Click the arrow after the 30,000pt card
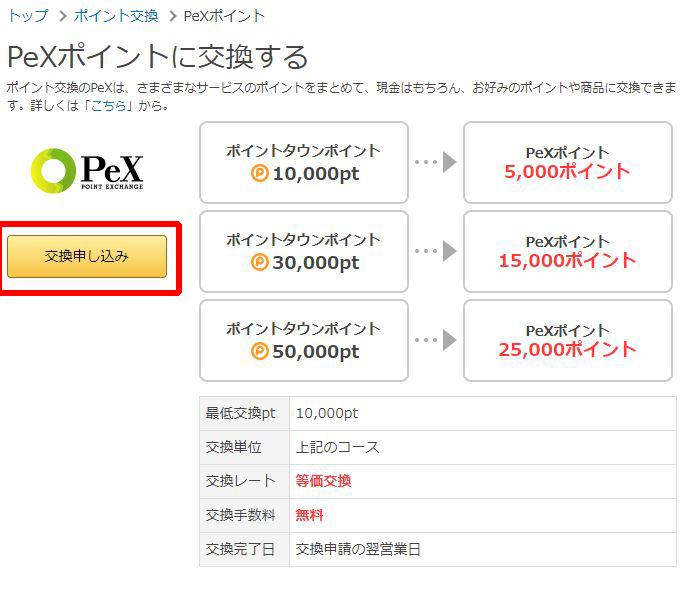 436,251
